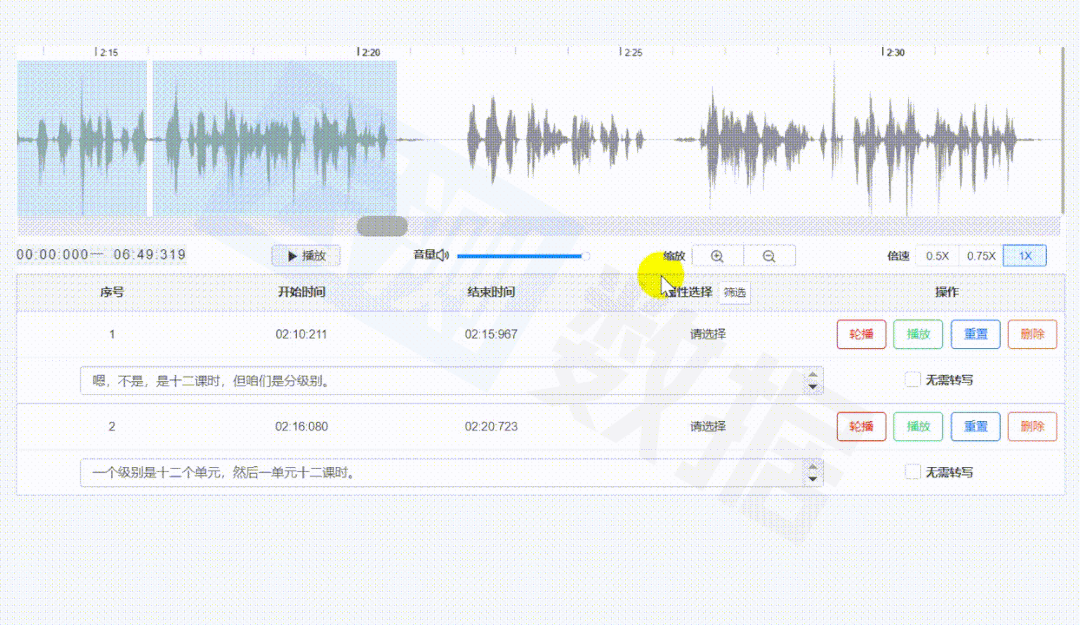The height and width of the screenshot is (625, 1080).
Task: Click the 序号 column header
Action: point(112,292)
